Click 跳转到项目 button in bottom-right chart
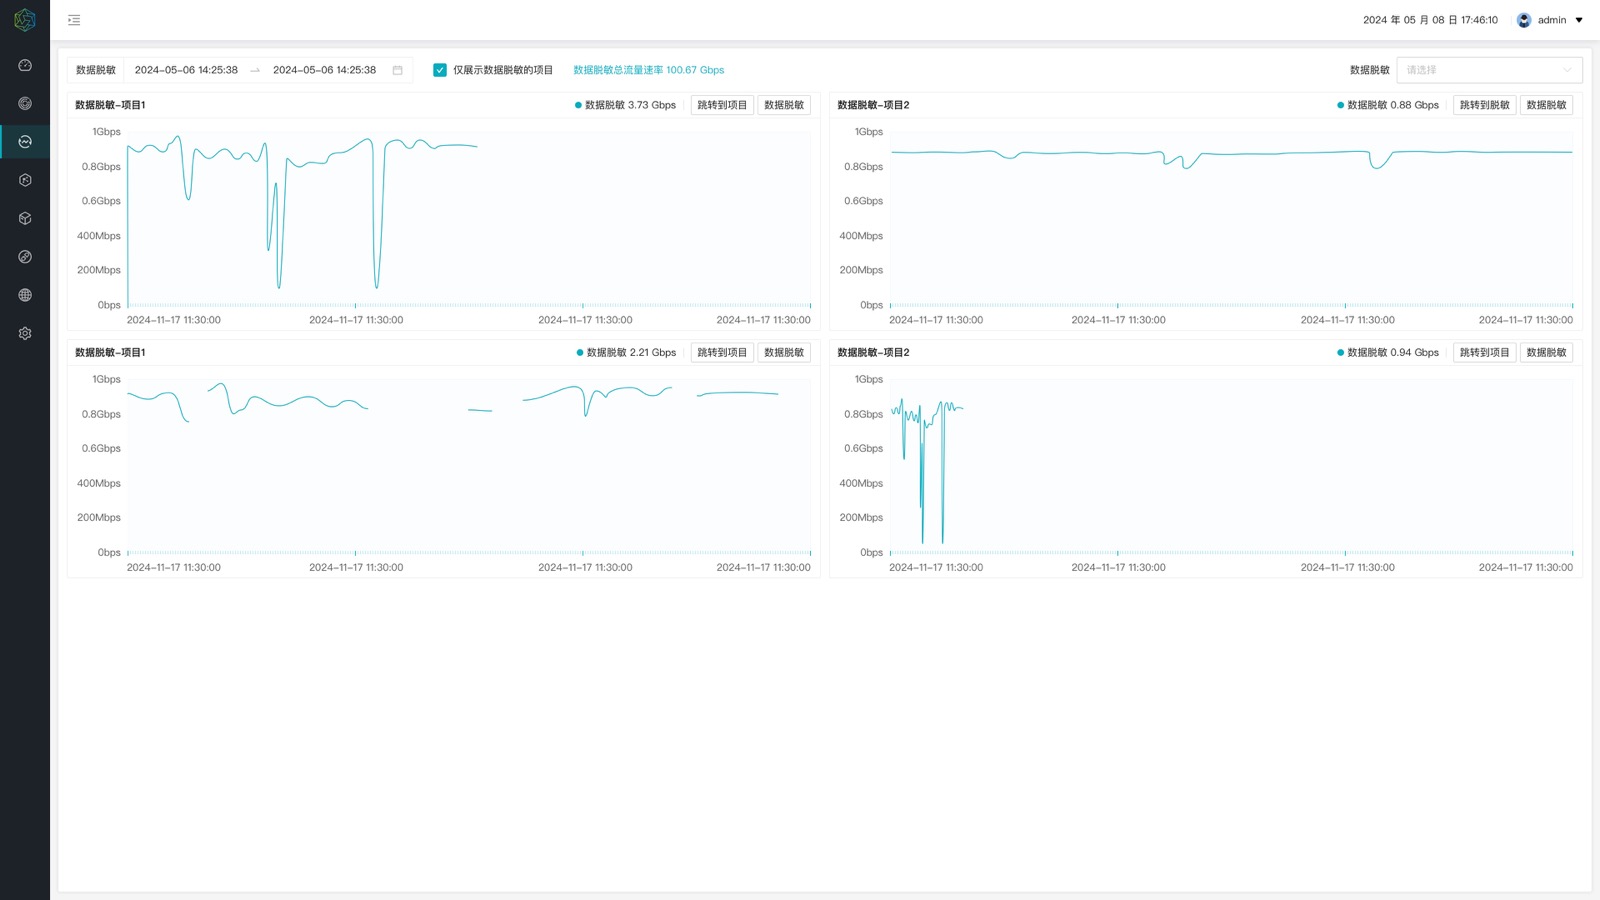Image resolution: width=1600 pixels, height=900 pixels. coord(1484,352)
